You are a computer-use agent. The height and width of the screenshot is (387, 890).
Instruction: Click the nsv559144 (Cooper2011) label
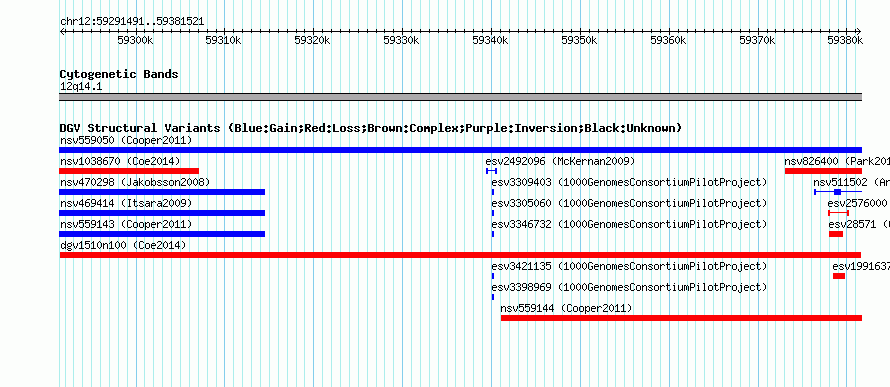click(x=566, y=308)
